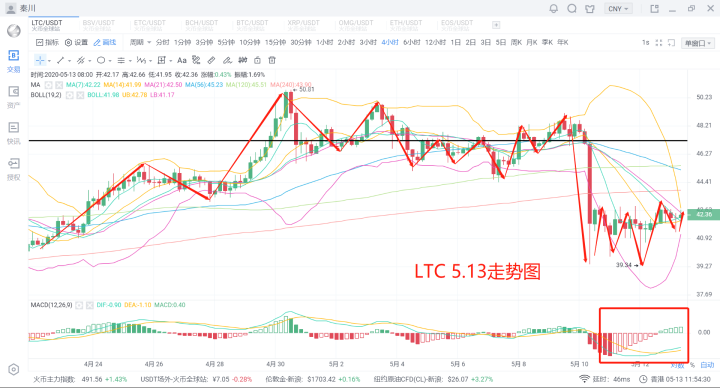Select the crosshair cursor tool
720x388 pixels.
[x=40, y=60]
